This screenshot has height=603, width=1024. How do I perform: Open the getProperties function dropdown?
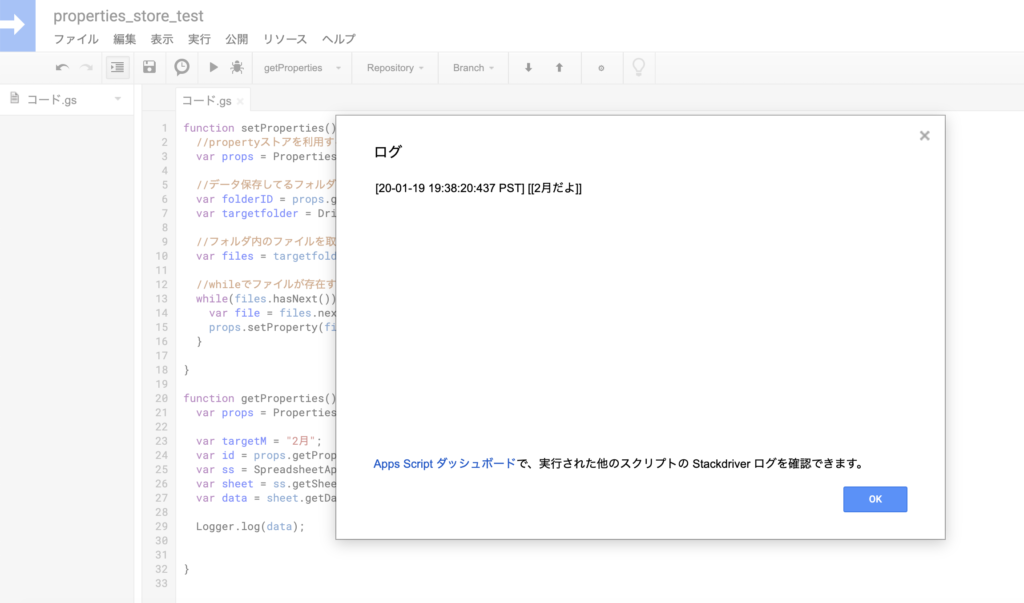click(302, 68)
